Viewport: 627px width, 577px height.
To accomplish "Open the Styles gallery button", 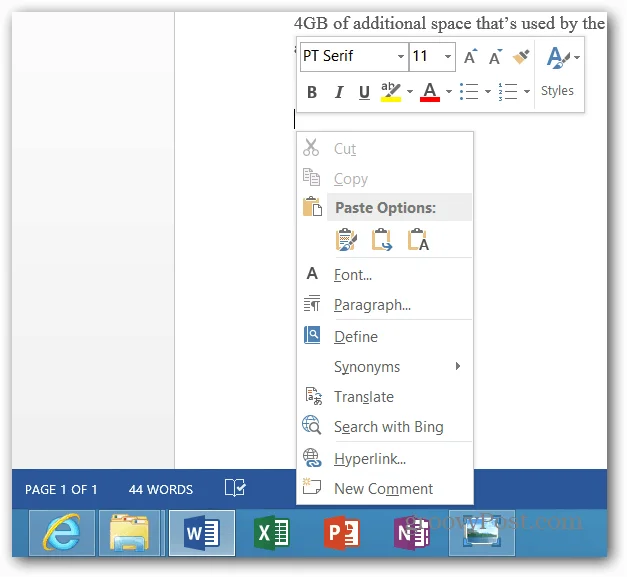I will pos(563,58).
